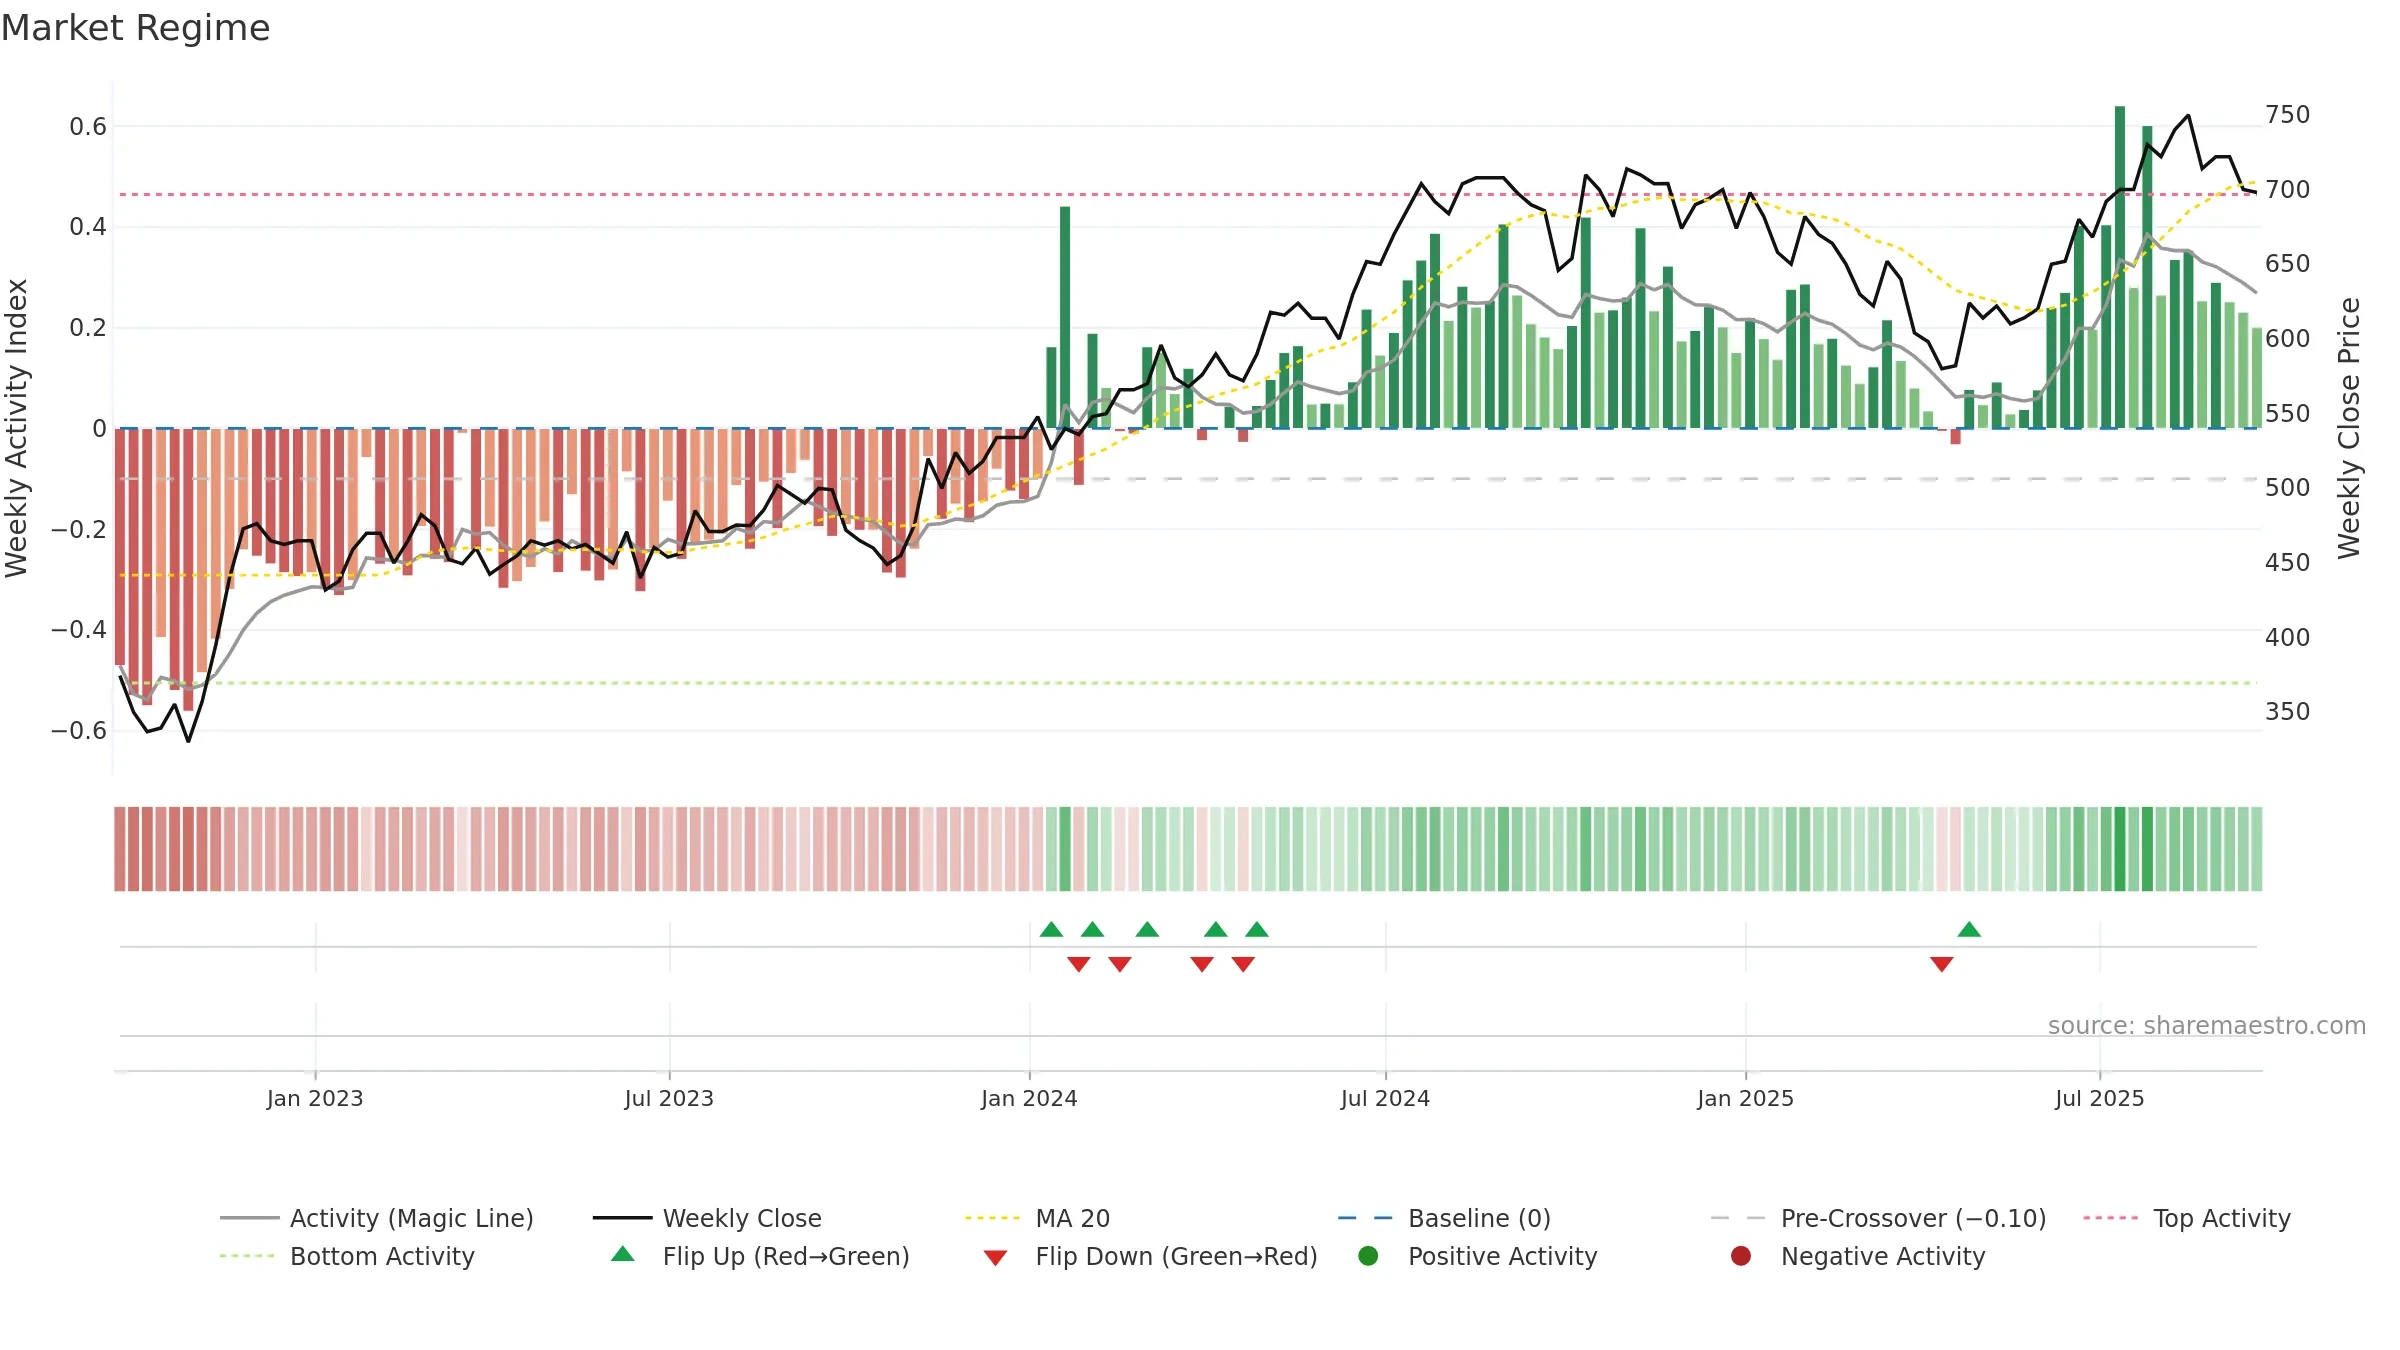The image size is (2400, 1350).
Task: Click the Weekly Close Price axis title
Action: click(2349, 428)
